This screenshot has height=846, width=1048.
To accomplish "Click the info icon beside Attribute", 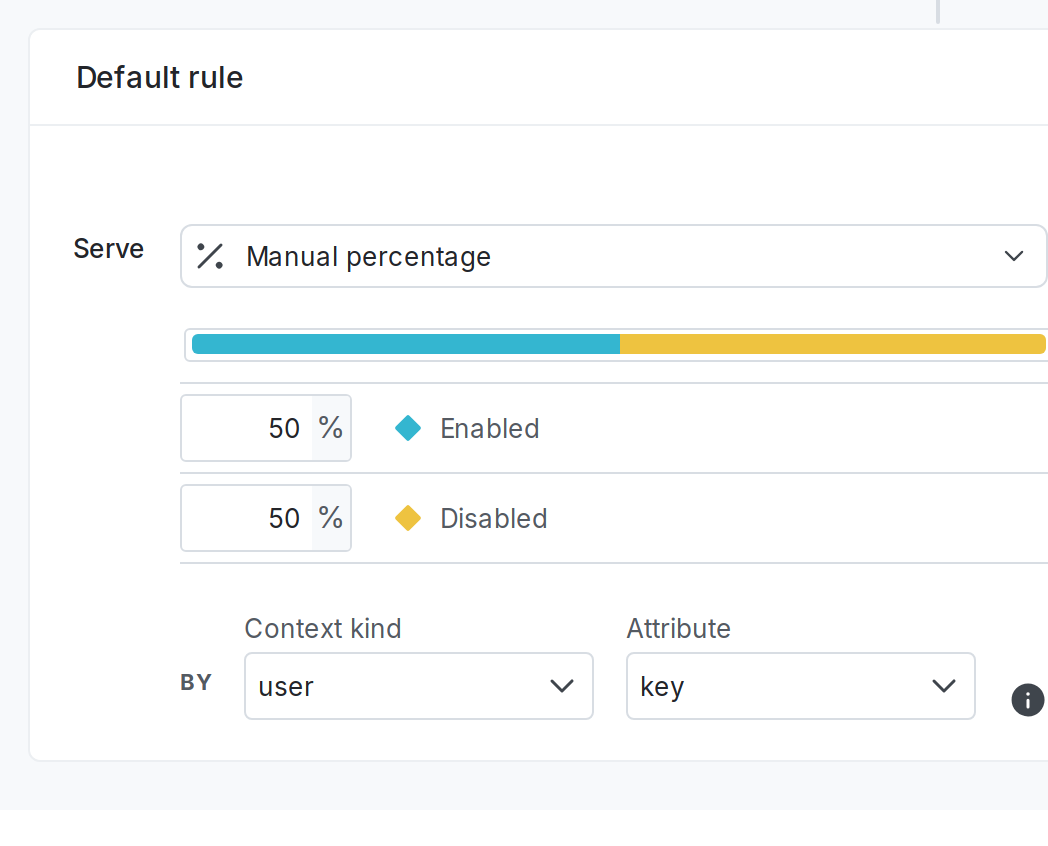I will (1028, 700).
